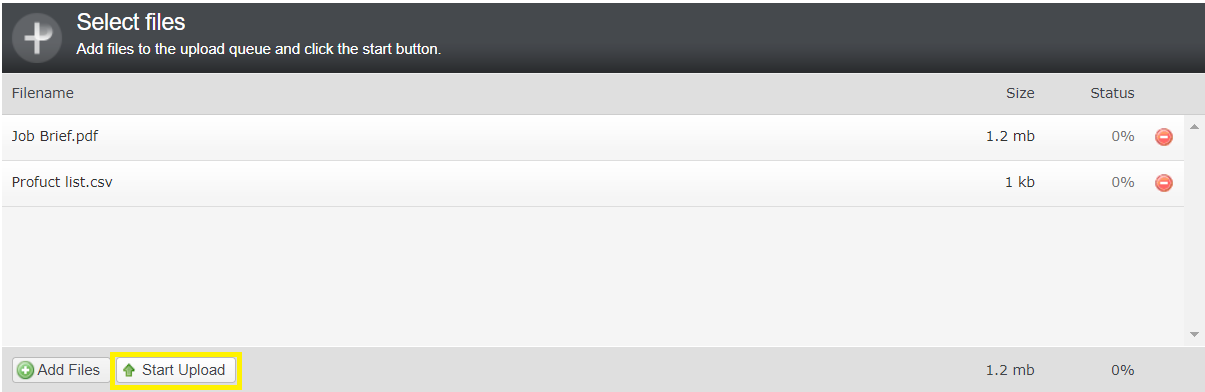This screenshot has height=392, width=1205.
Task: Click the green arrow icon on Start Upload
Action: [129, 371]
